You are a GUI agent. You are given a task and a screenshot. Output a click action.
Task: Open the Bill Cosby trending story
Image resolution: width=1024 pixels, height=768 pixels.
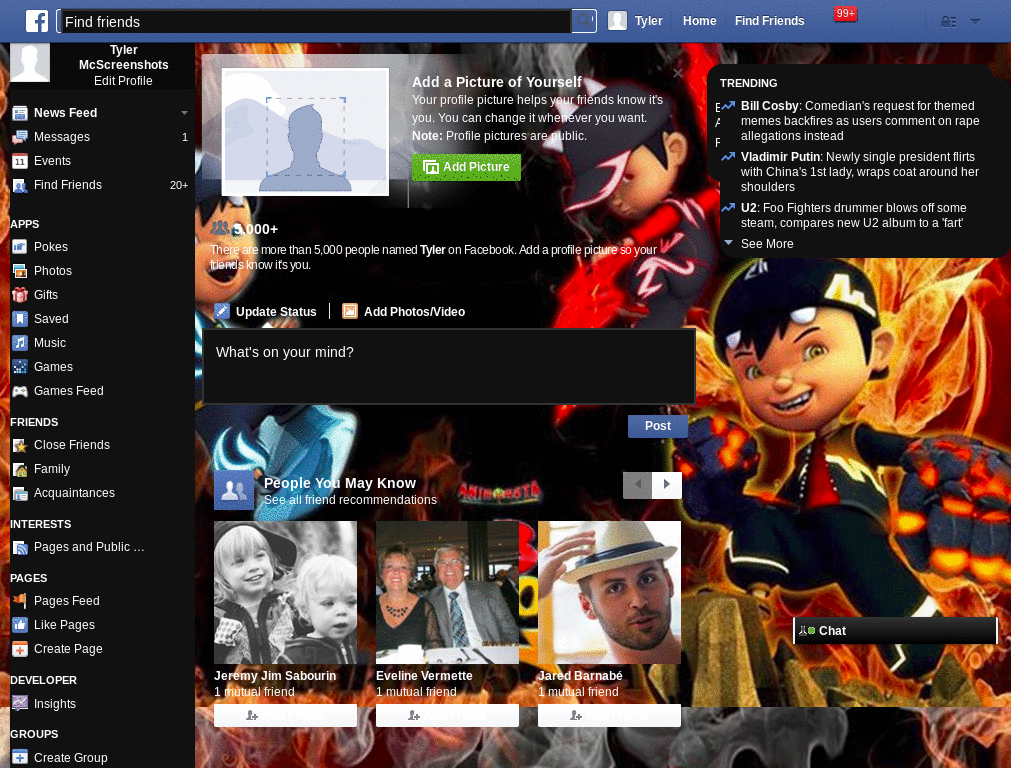tap(859, 121)
